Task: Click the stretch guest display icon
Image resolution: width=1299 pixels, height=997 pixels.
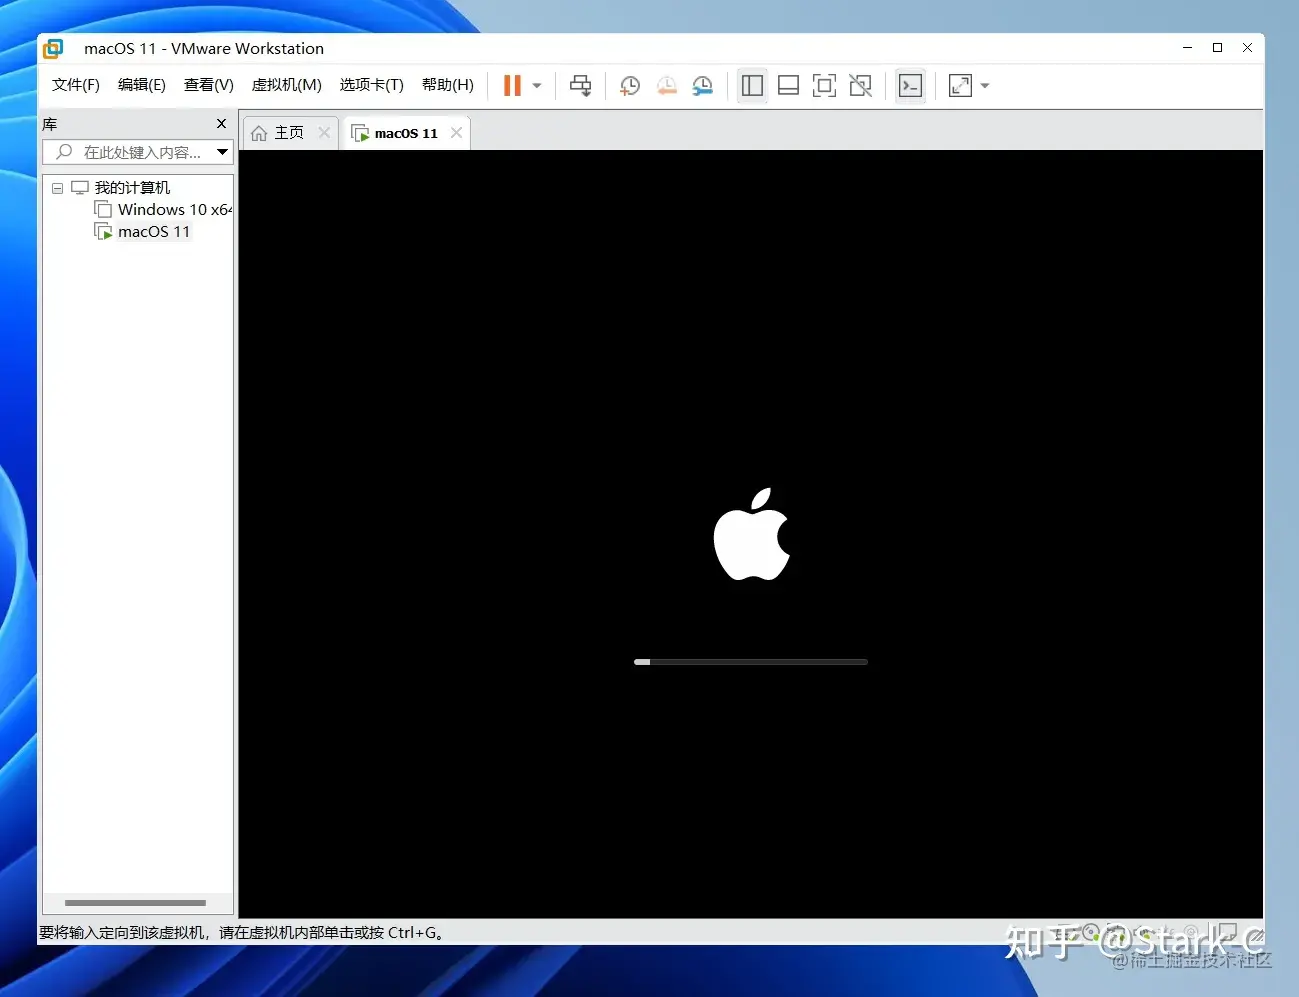Action: (960, 86)
